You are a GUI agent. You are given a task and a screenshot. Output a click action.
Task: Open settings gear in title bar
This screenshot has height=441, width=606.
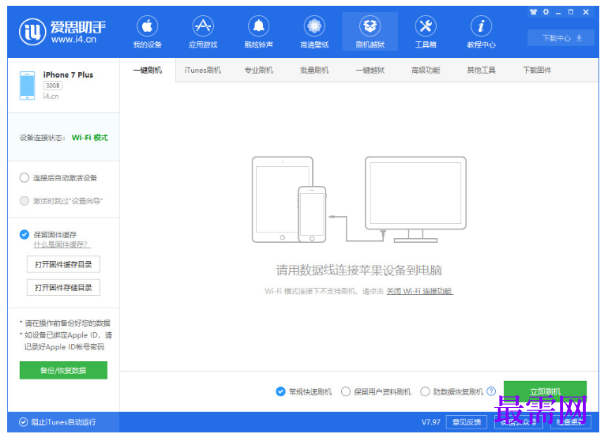546,12
